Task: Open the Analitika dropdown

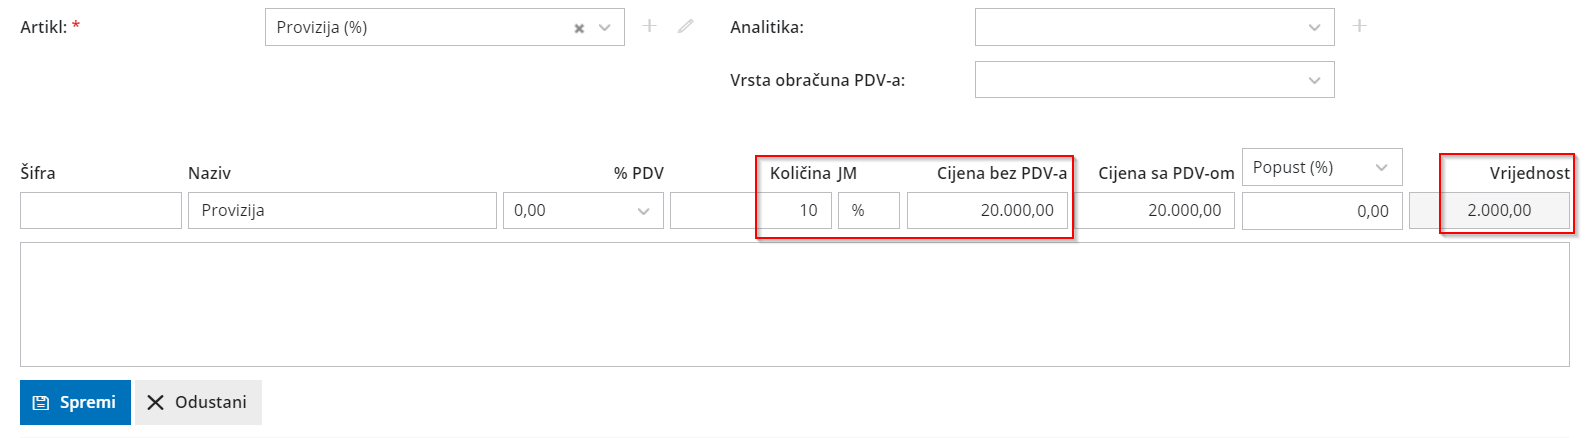Action: (x=1154, y=27)
